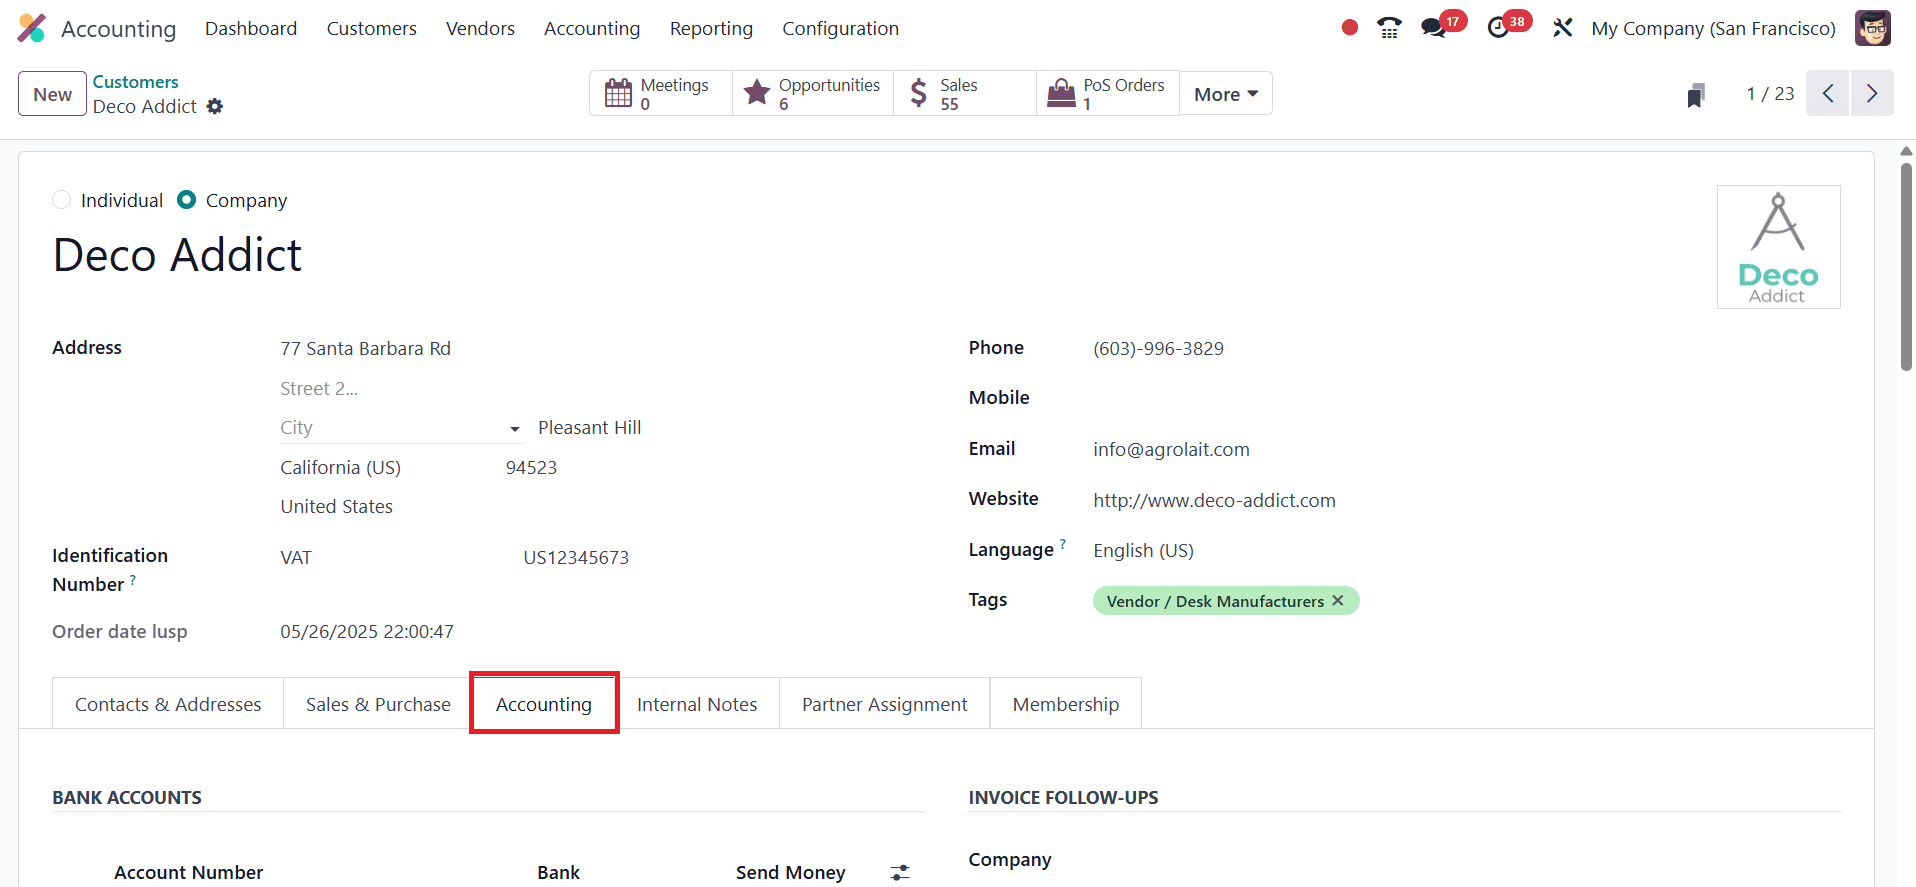Image resolution: width=1916 pixels, height=887 pixels.
Task: Click the Account Number column header
Action: (188, 873)
